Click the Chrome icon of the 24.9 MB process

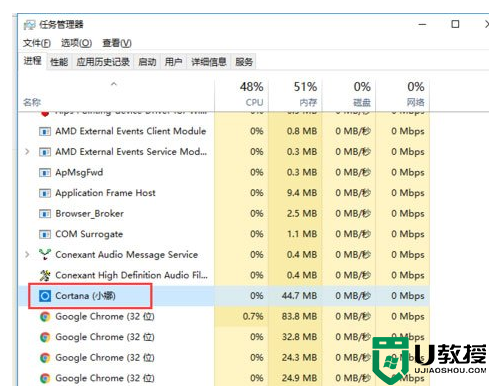click(45, 378)
